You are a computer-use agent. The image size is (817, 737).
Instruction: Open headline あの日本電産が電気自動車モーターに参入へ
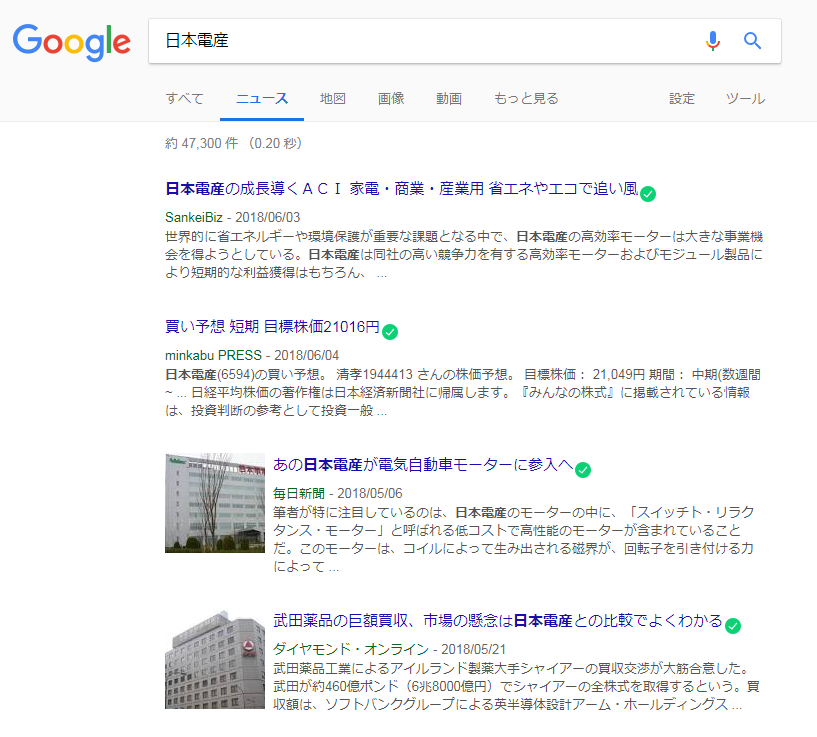(423, 464)
